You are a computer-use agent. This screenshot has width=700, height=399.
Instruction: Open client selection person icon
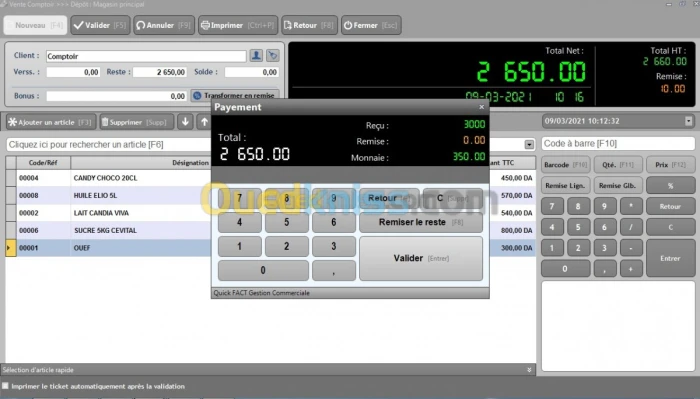(256, 56)
